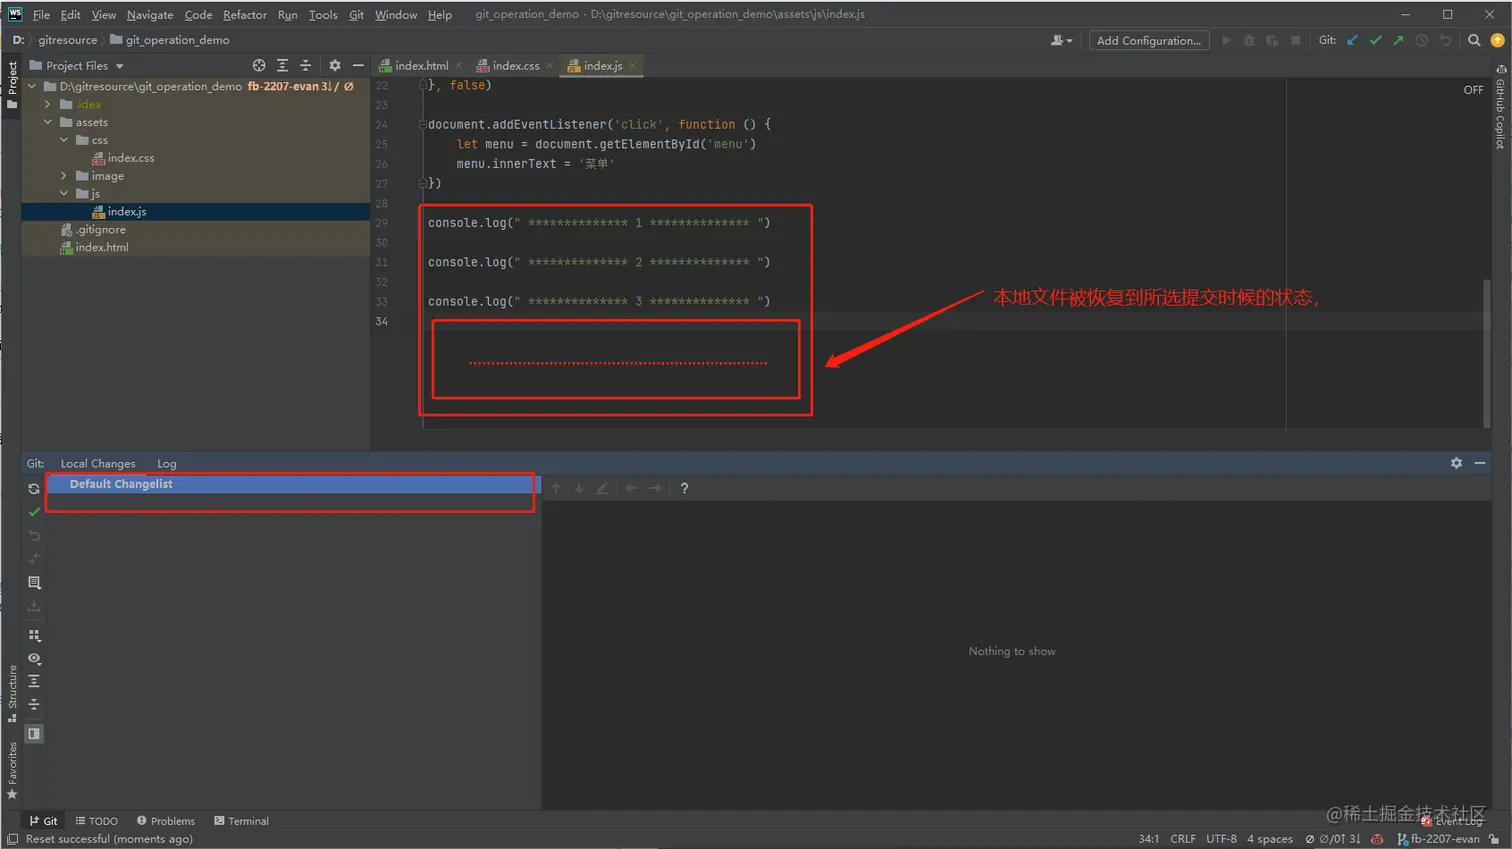Click the rollback arrow in top toolbar

[x=1445, y=40]
